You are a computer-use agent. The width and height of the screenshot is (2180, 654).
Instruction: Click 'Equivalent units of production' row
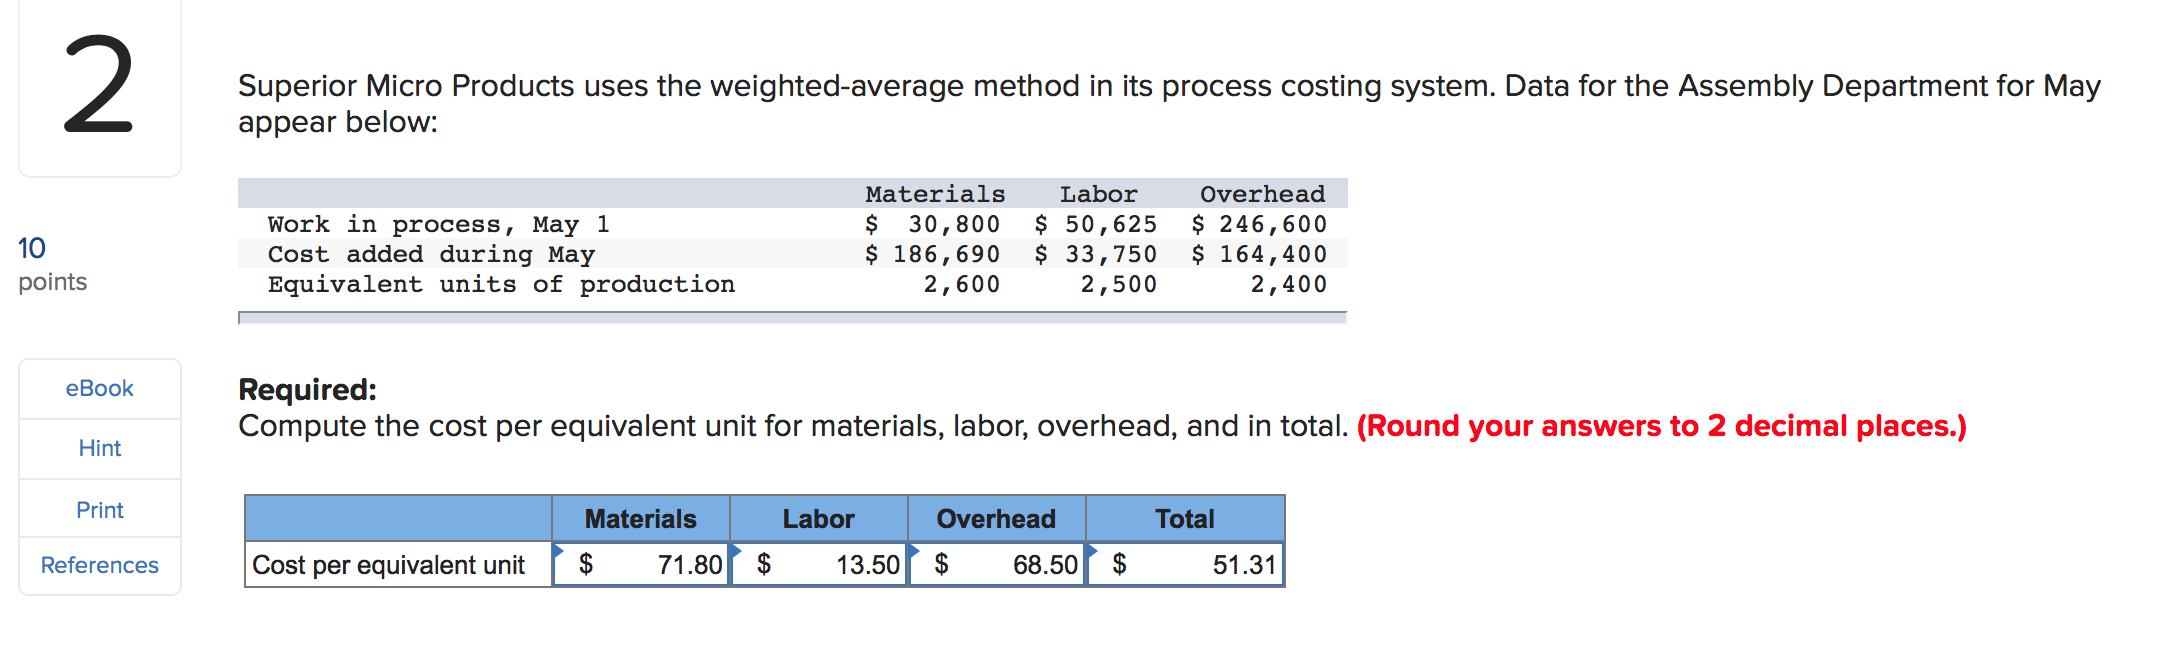(x=792, y=284)
